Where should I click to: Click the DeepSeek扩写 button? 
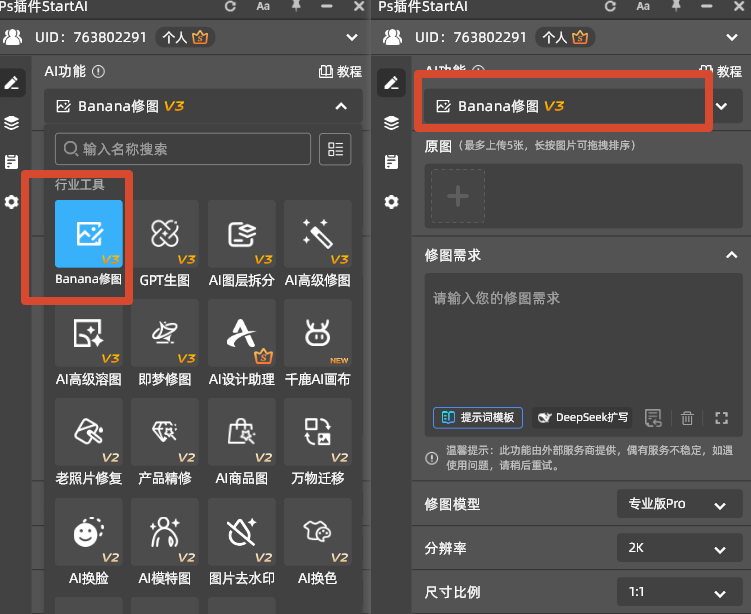click(x=582, y=418)
